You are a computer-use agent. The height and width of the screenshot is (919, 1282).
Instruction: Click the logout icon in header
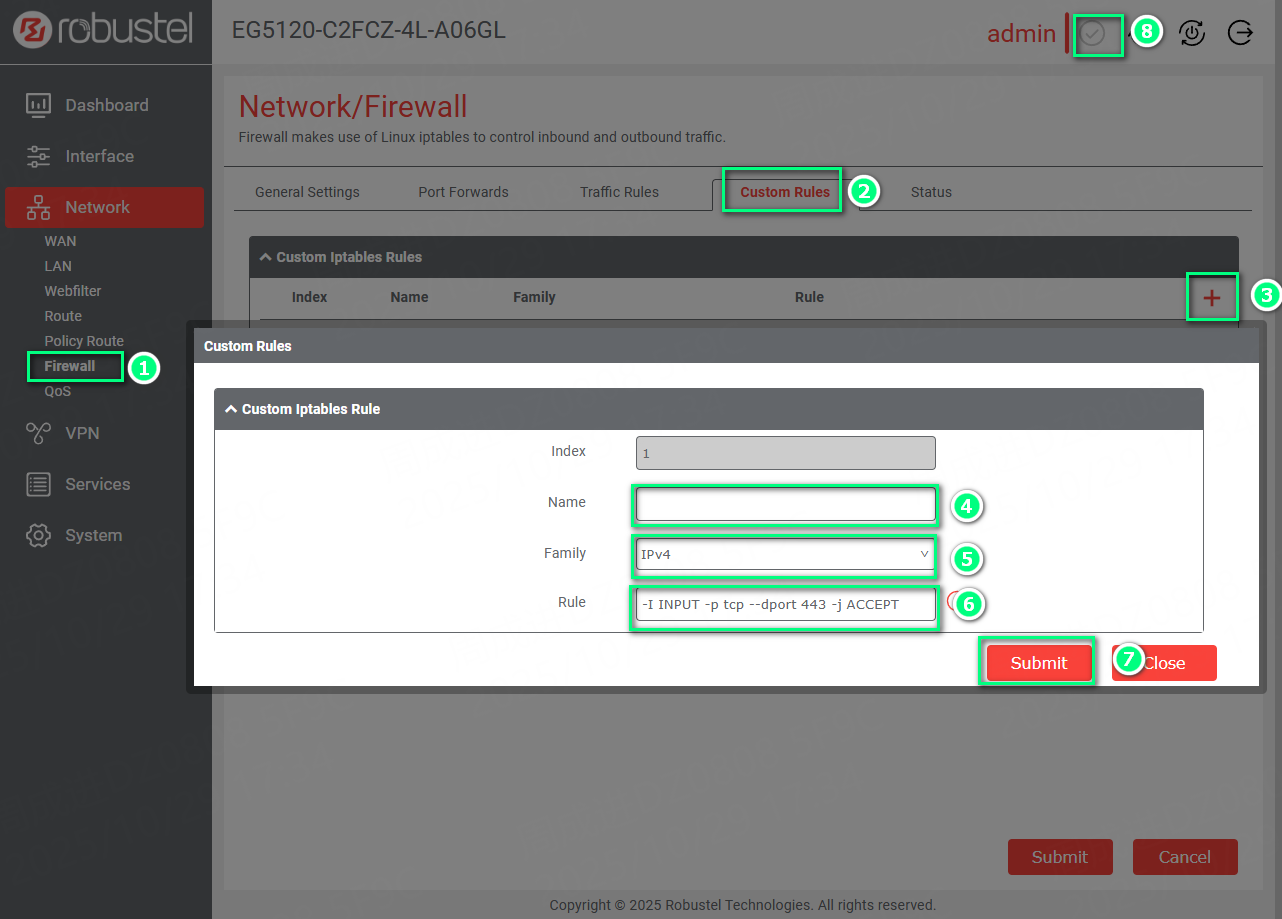[x=1240, y=33]
